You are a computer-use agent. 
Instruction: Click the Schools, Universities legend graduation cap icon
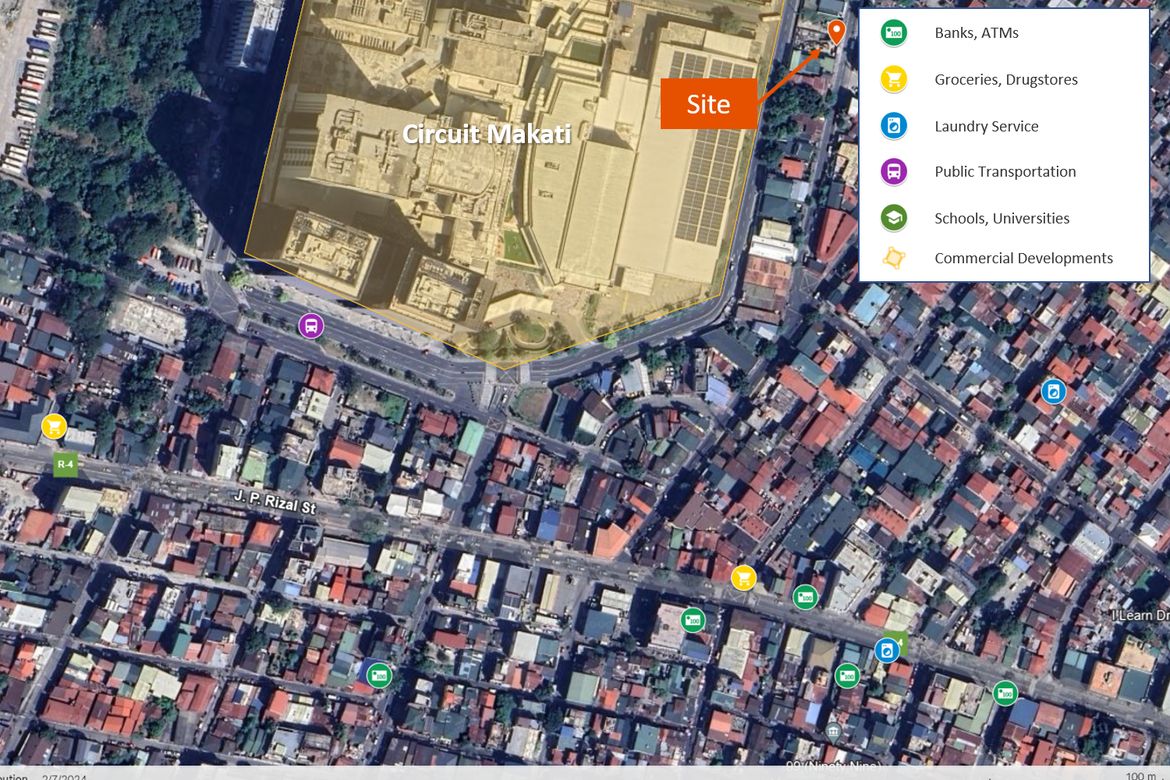[894, 218]
